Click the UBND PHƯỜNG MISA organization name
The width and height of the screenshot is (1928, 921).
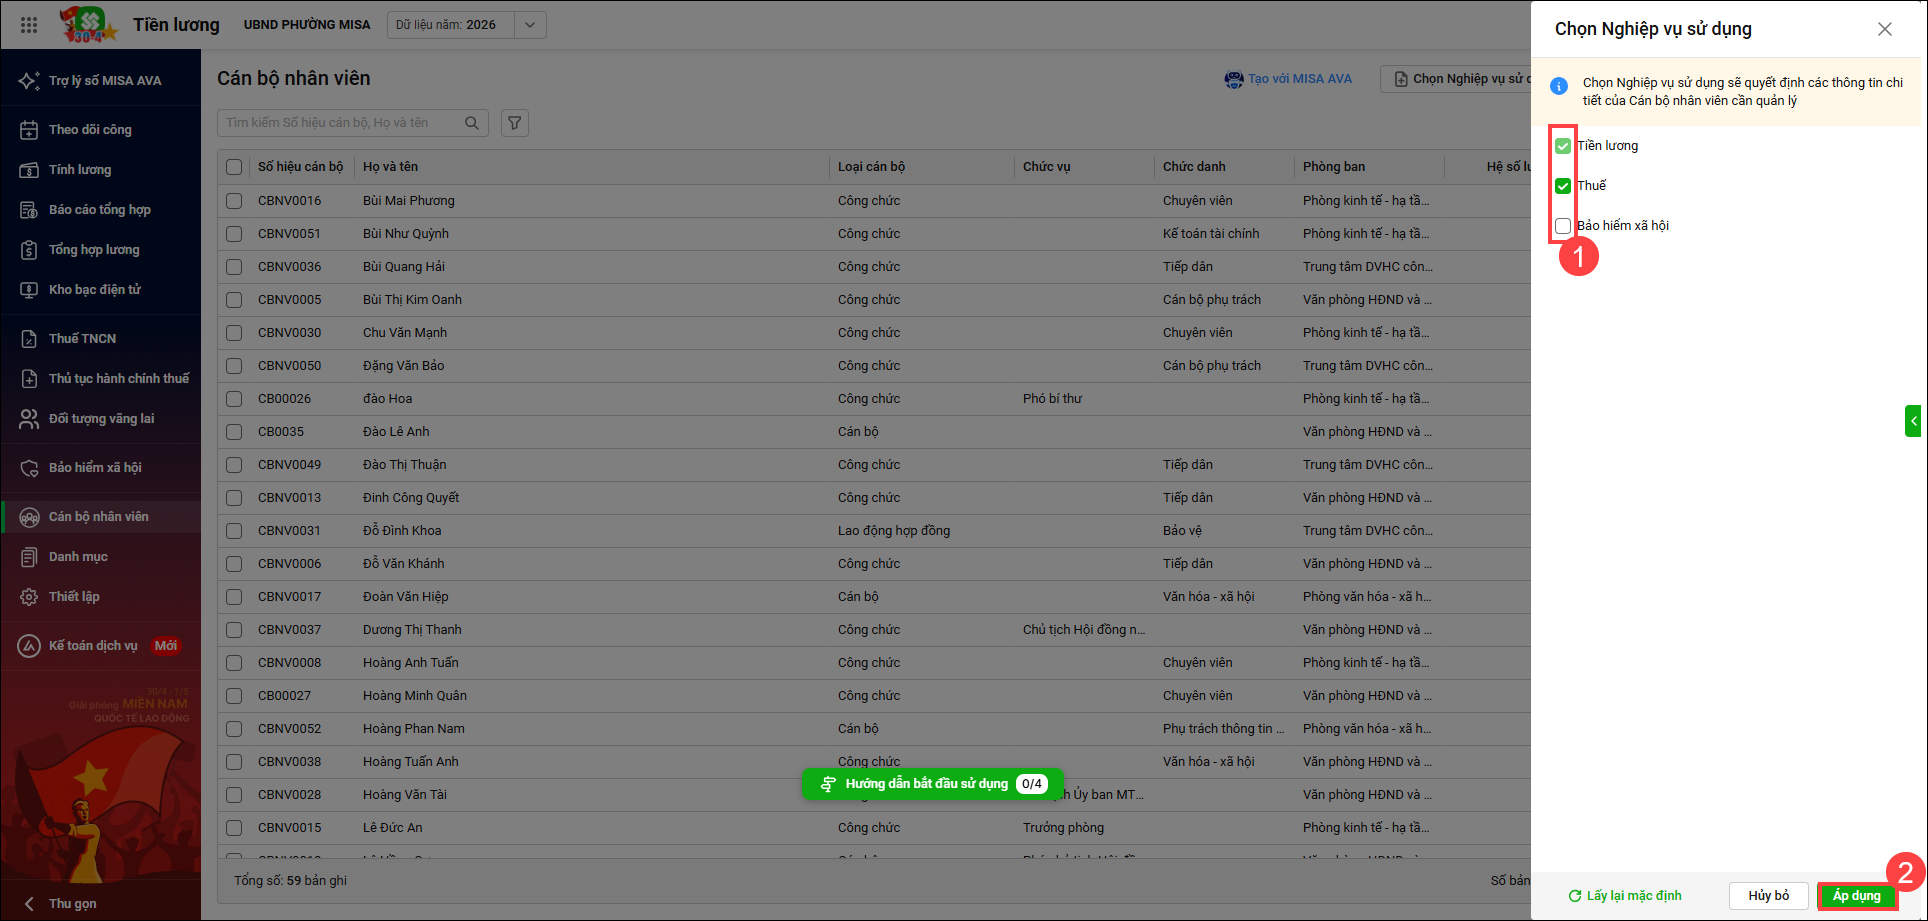pyautogui.click(x=307, y=25)
